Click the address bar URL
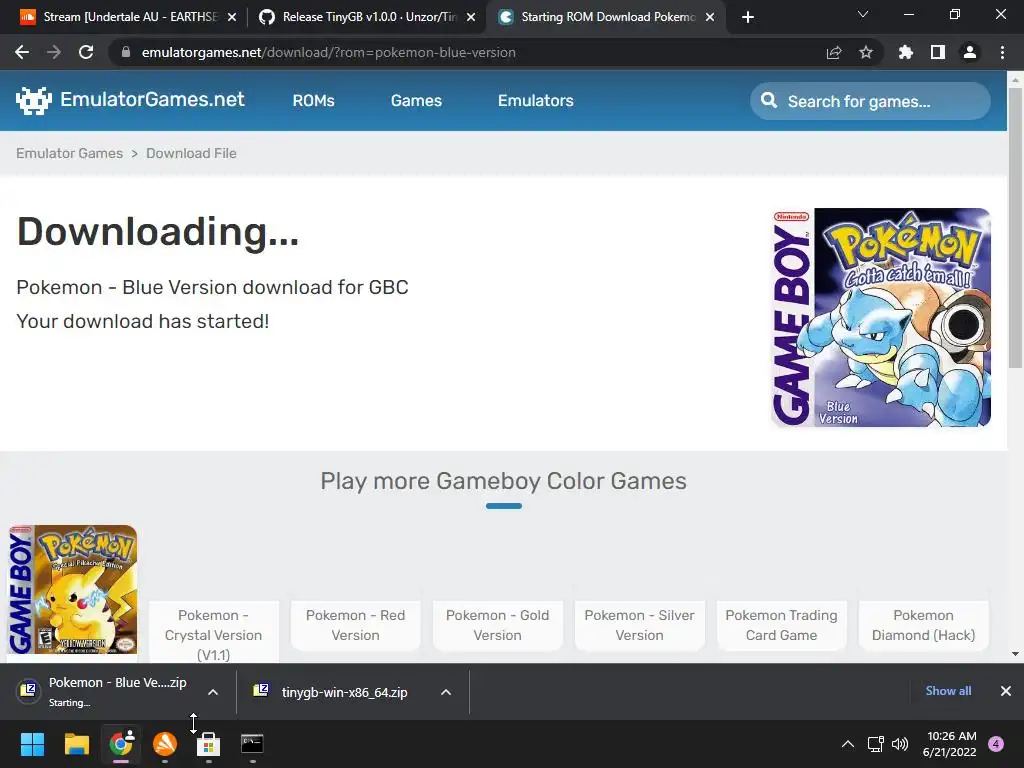 point(328,52)
